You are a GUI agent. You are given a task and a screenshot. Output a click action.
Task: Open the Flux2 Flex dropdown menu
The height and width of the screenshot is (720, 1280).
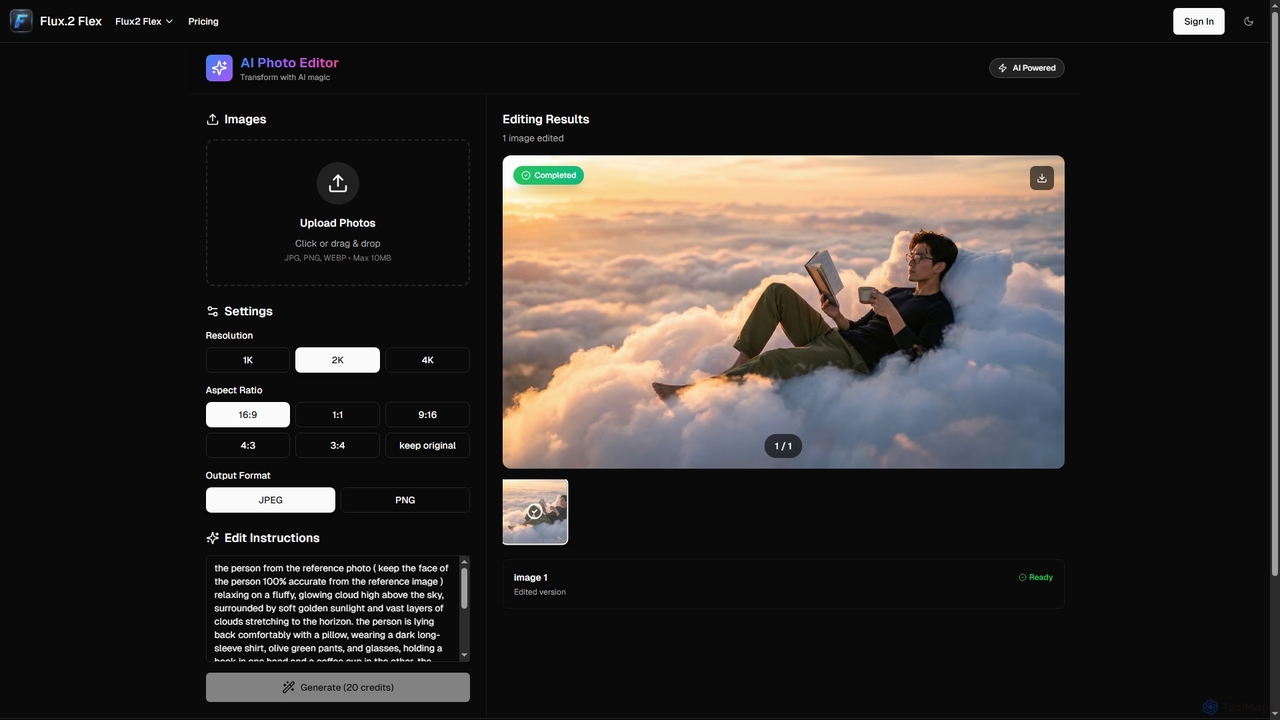144,21
